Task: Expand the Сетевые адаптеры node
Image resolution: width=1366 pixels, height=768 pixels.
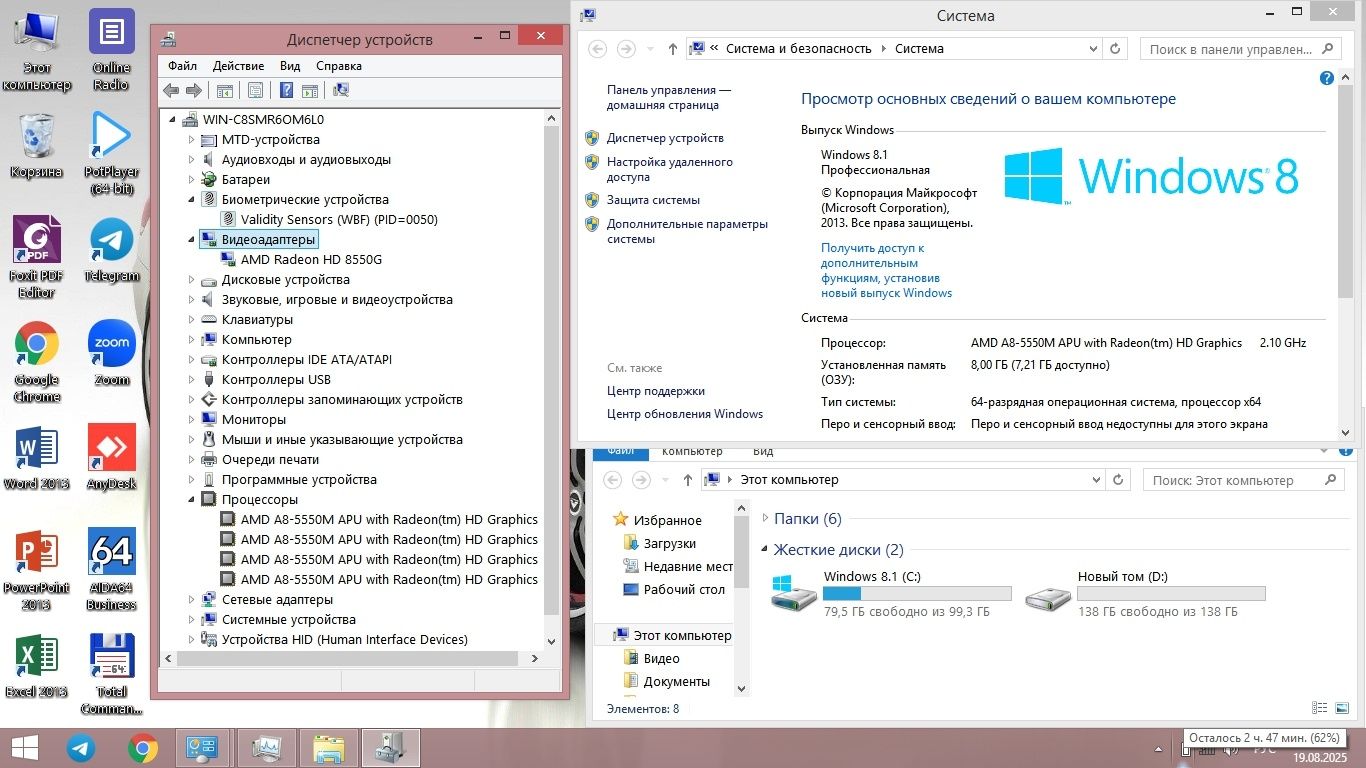Action: pyautogui.click(x=192, y=600)
